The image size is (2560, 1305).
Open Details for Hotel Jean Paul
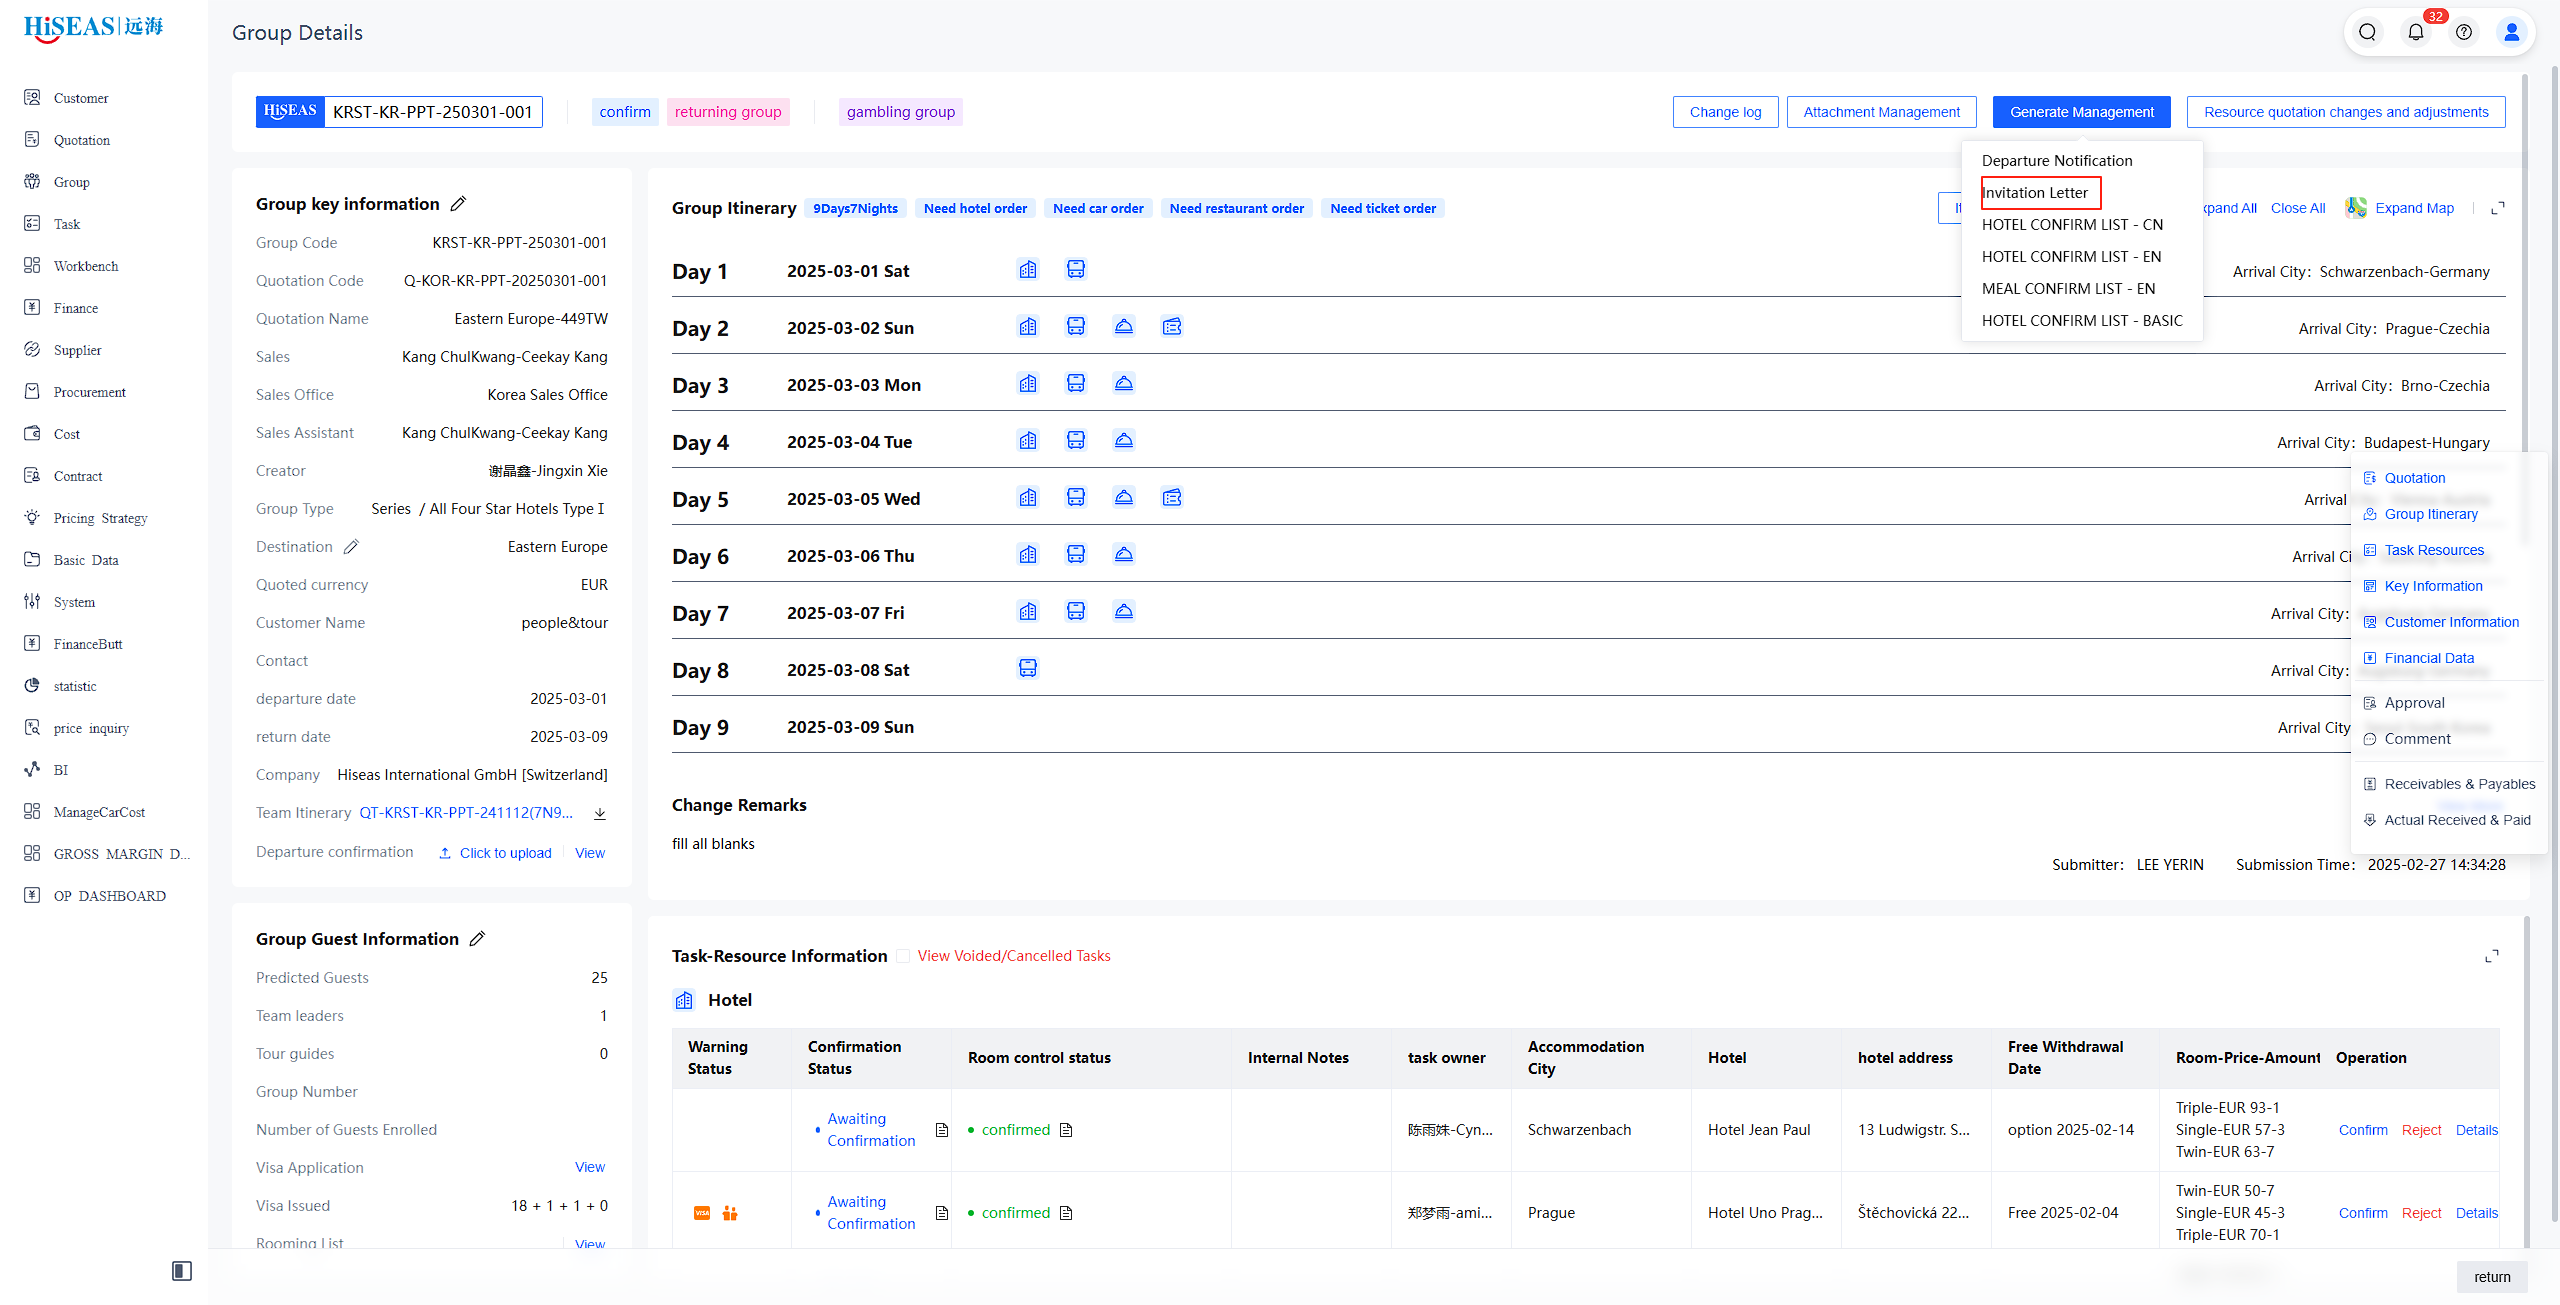coord(2476,1130)
